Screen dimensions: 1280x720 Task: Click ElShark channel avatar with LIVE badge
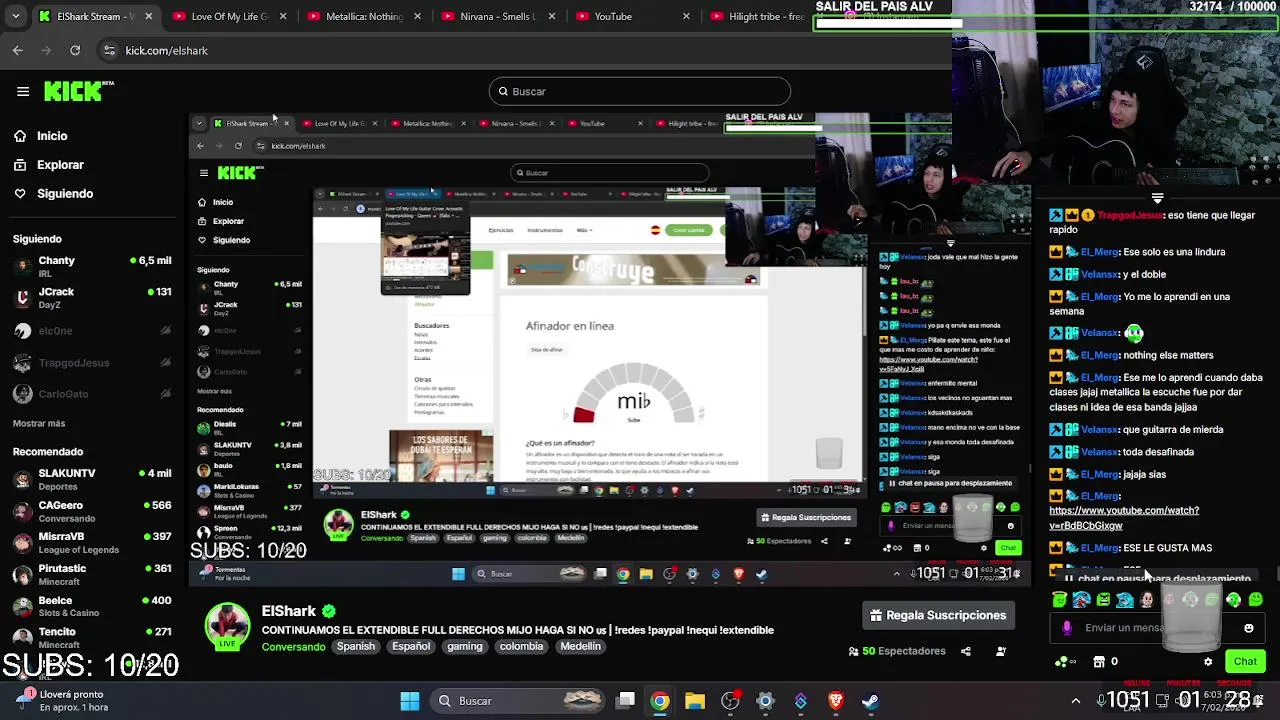tap(228, 627)
